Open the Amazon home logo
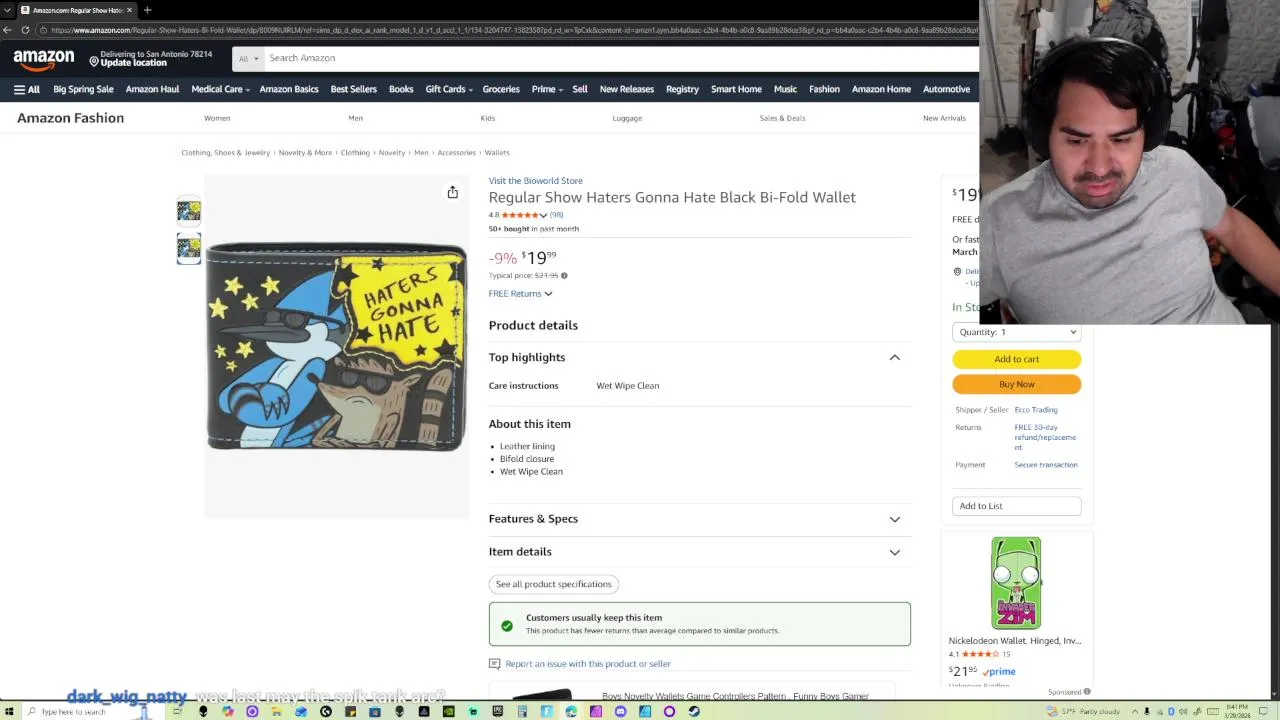This screenshot has width=1280, height=720. pyautogui.click(x=43, y=60)
